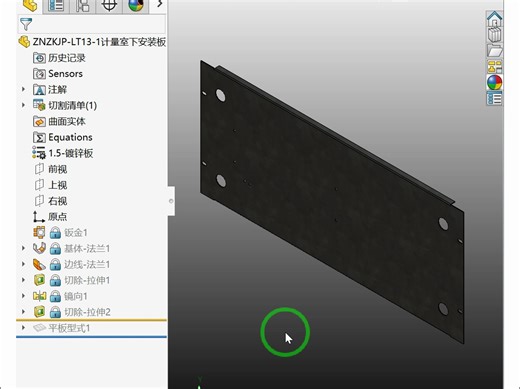
Task: Select 切除-拉伸1 text
Action: click(87, 280)
